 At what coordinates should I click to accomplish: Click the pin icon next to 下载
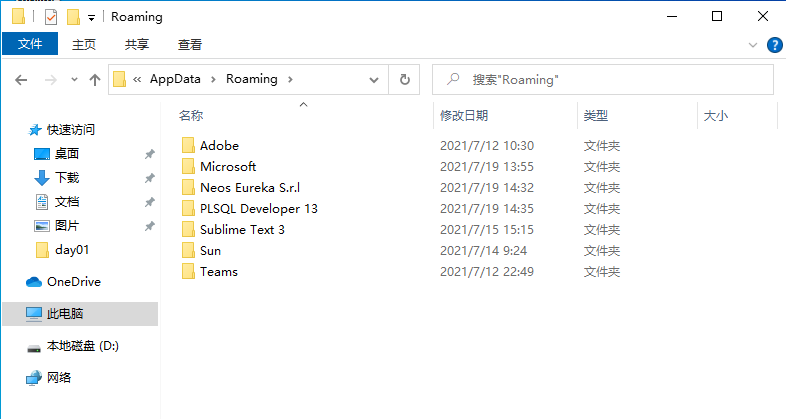point(149,178)
